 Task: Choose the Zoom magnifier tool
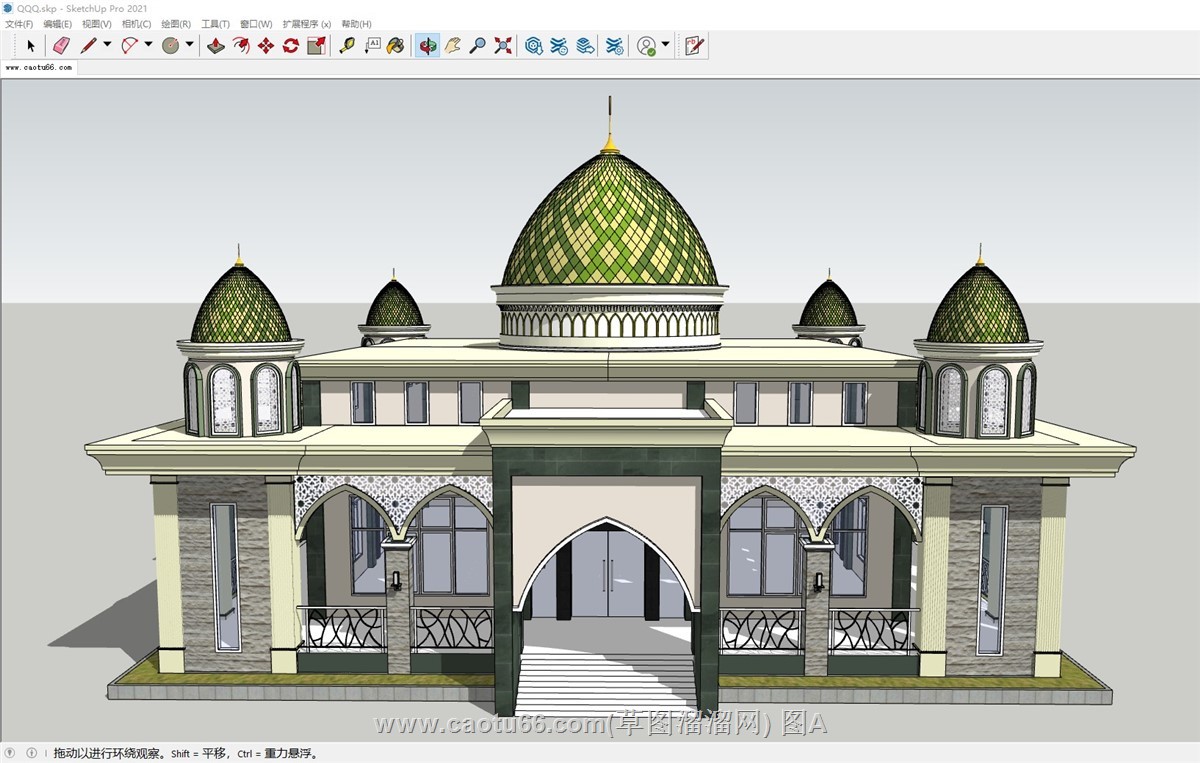[478, 45]
